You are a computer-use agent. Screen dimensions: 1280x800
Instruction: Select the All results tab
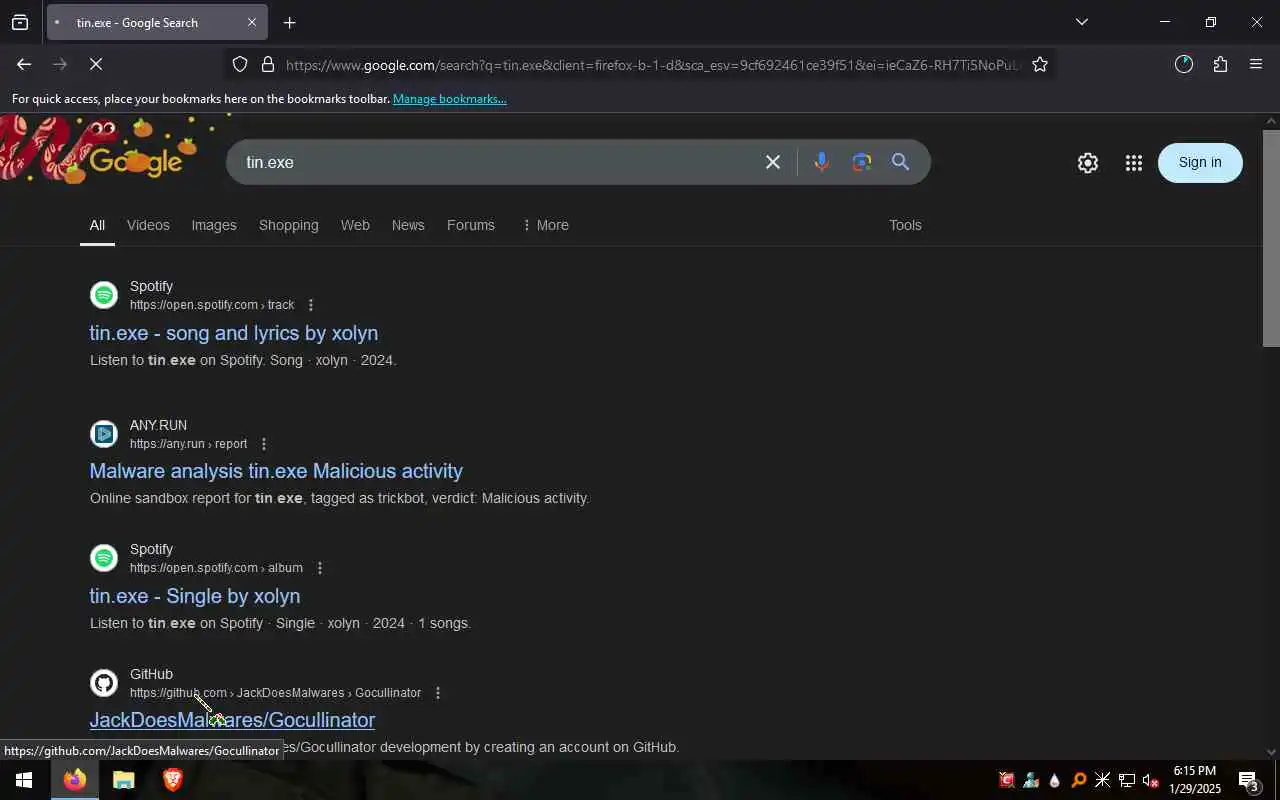[97, 225]
